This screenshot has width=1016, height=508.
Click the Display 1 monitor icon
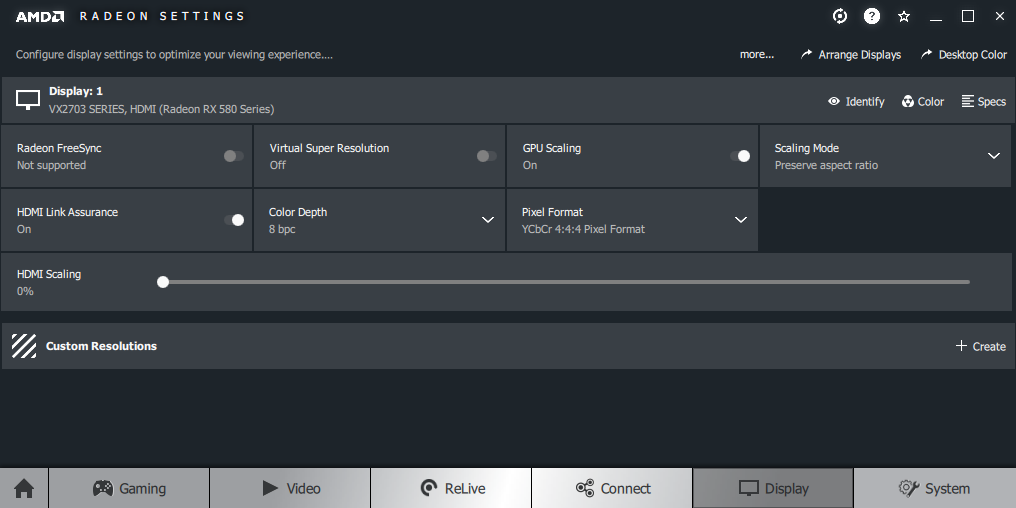(x=28, y=100)
